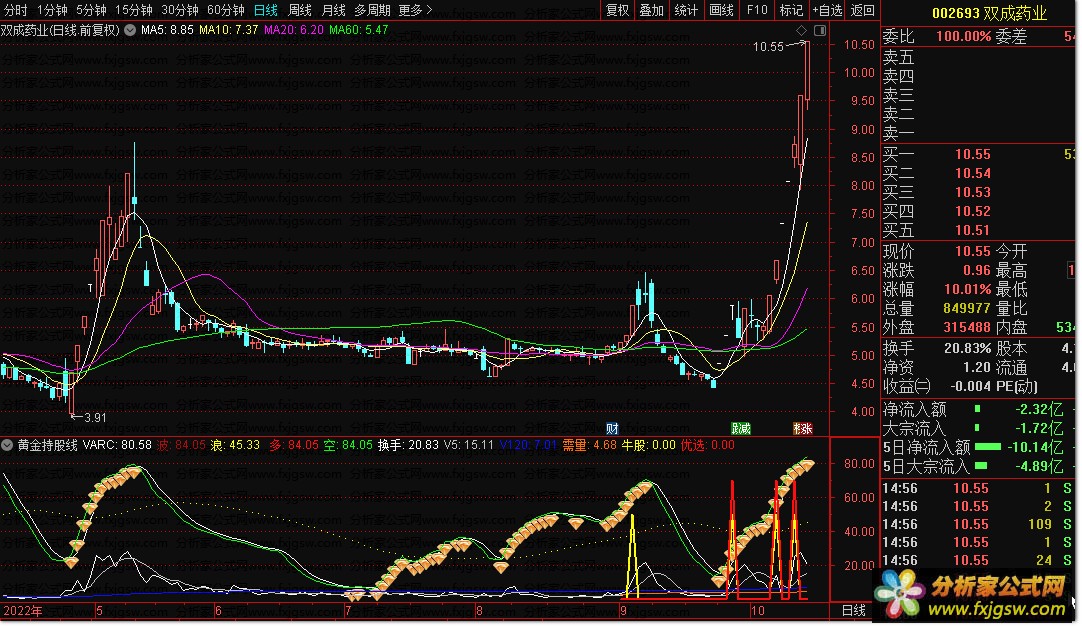Select the 日线 daily chart tab
Image resolution: width=1082 pixels, height=626 pixels.
(x=266, y=10)
